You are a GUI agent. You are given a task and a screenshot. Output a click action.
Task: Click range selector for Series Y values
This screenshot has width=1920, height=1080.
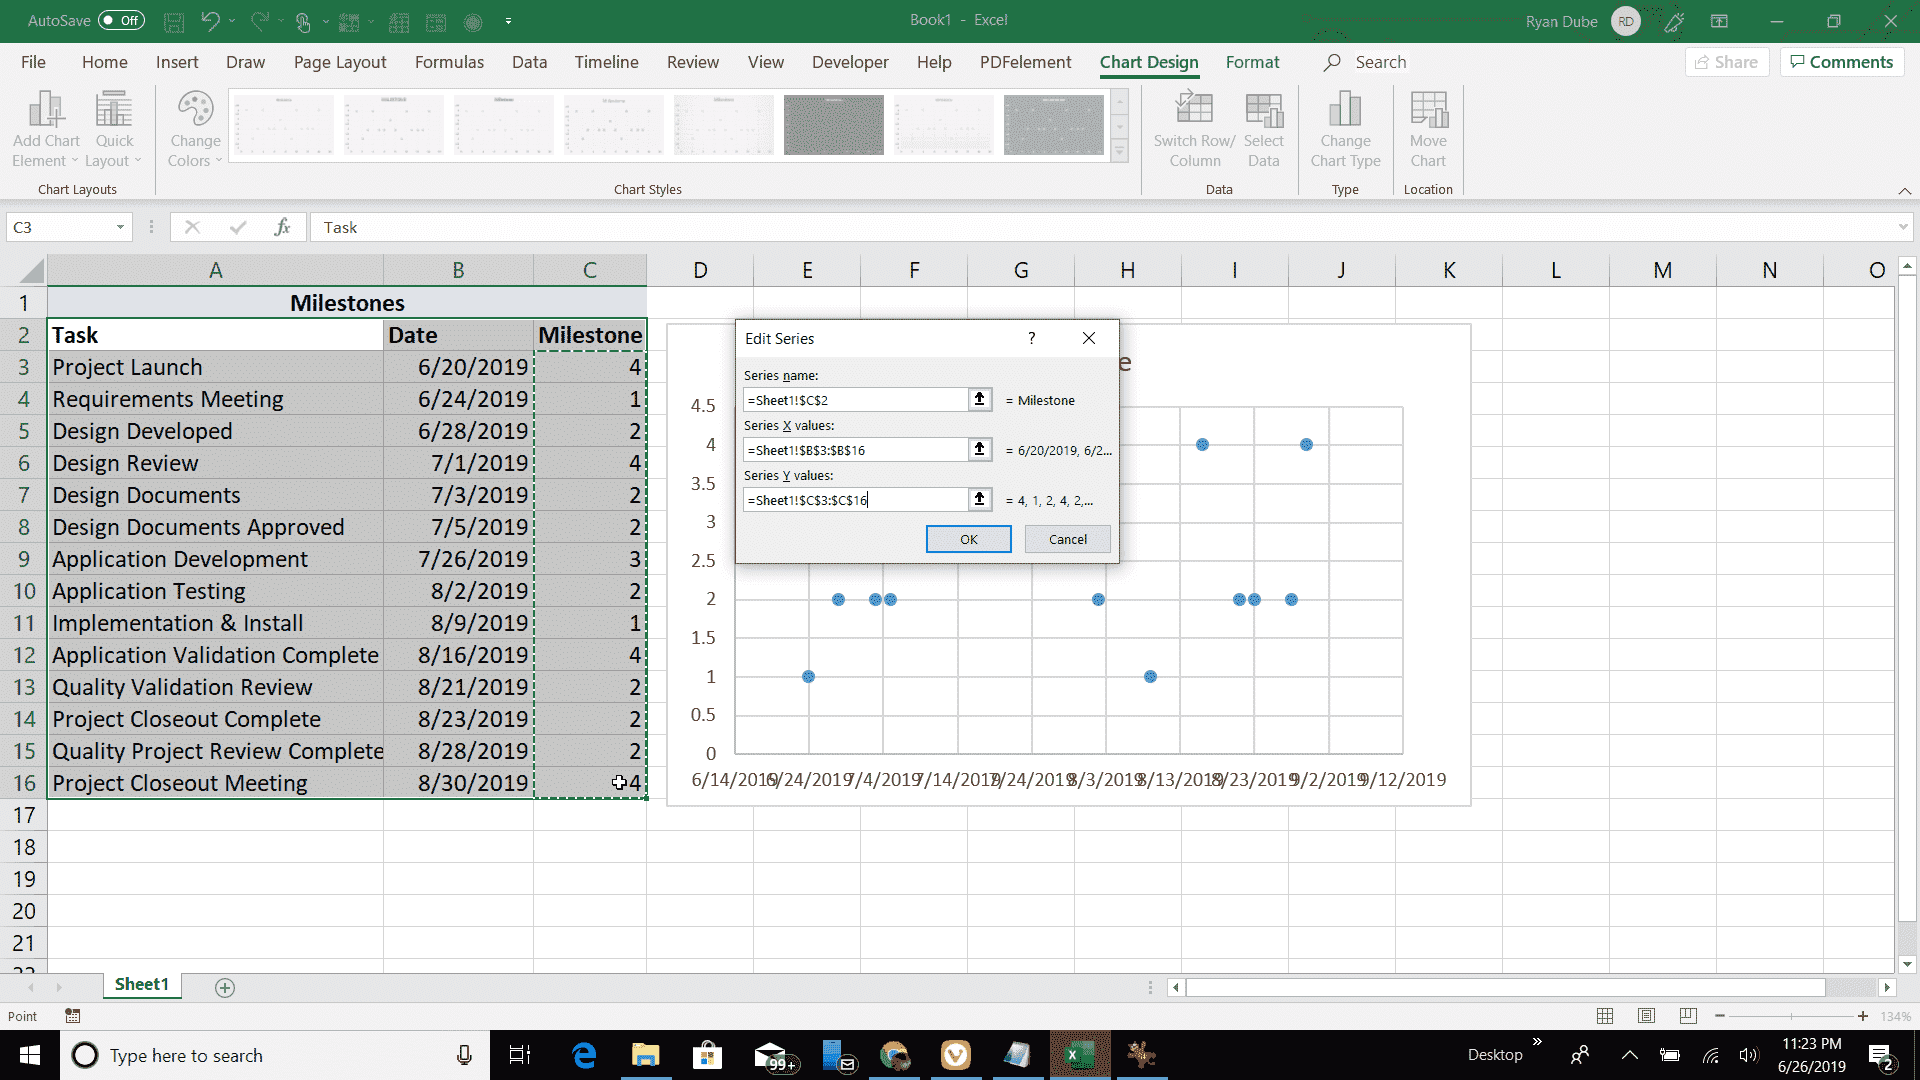point(979,500)
